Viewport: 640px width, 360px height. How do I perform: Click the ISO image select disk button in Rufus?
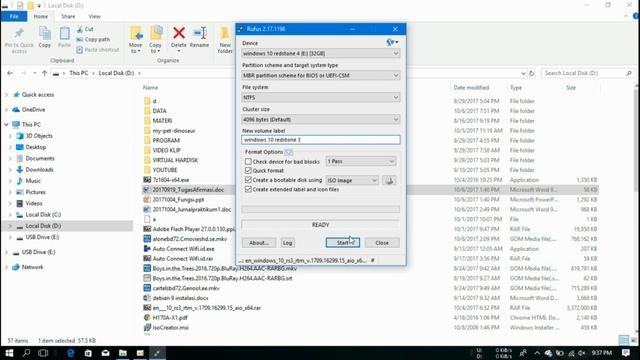pyautogui.click(x=389, y=180)
